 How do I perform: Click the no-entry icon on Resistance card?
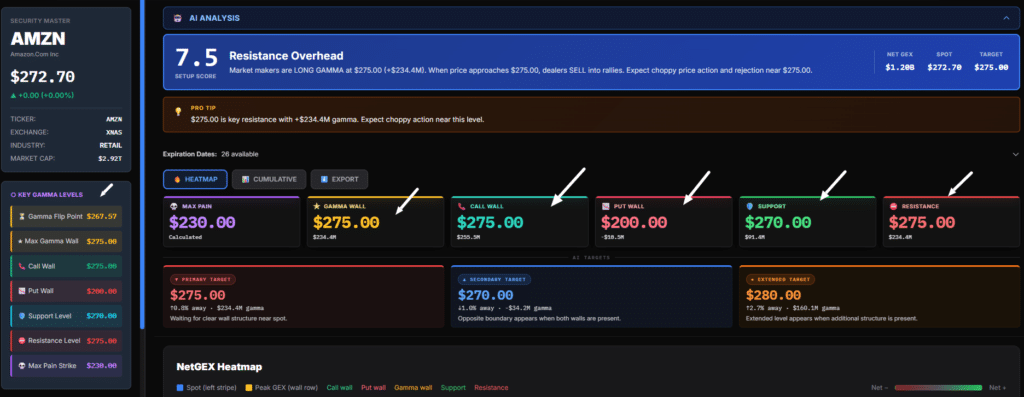pyautogui.click(x=893, y=206)
